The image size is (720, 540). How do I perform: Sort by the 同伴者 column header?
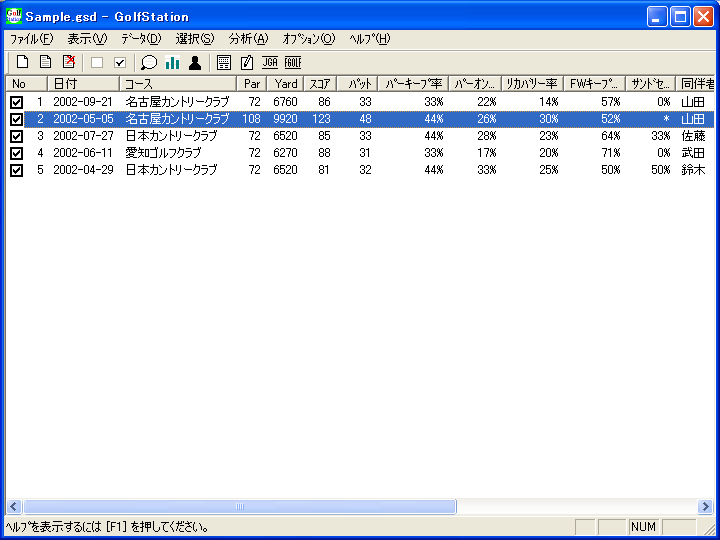[x=695, y=84]
